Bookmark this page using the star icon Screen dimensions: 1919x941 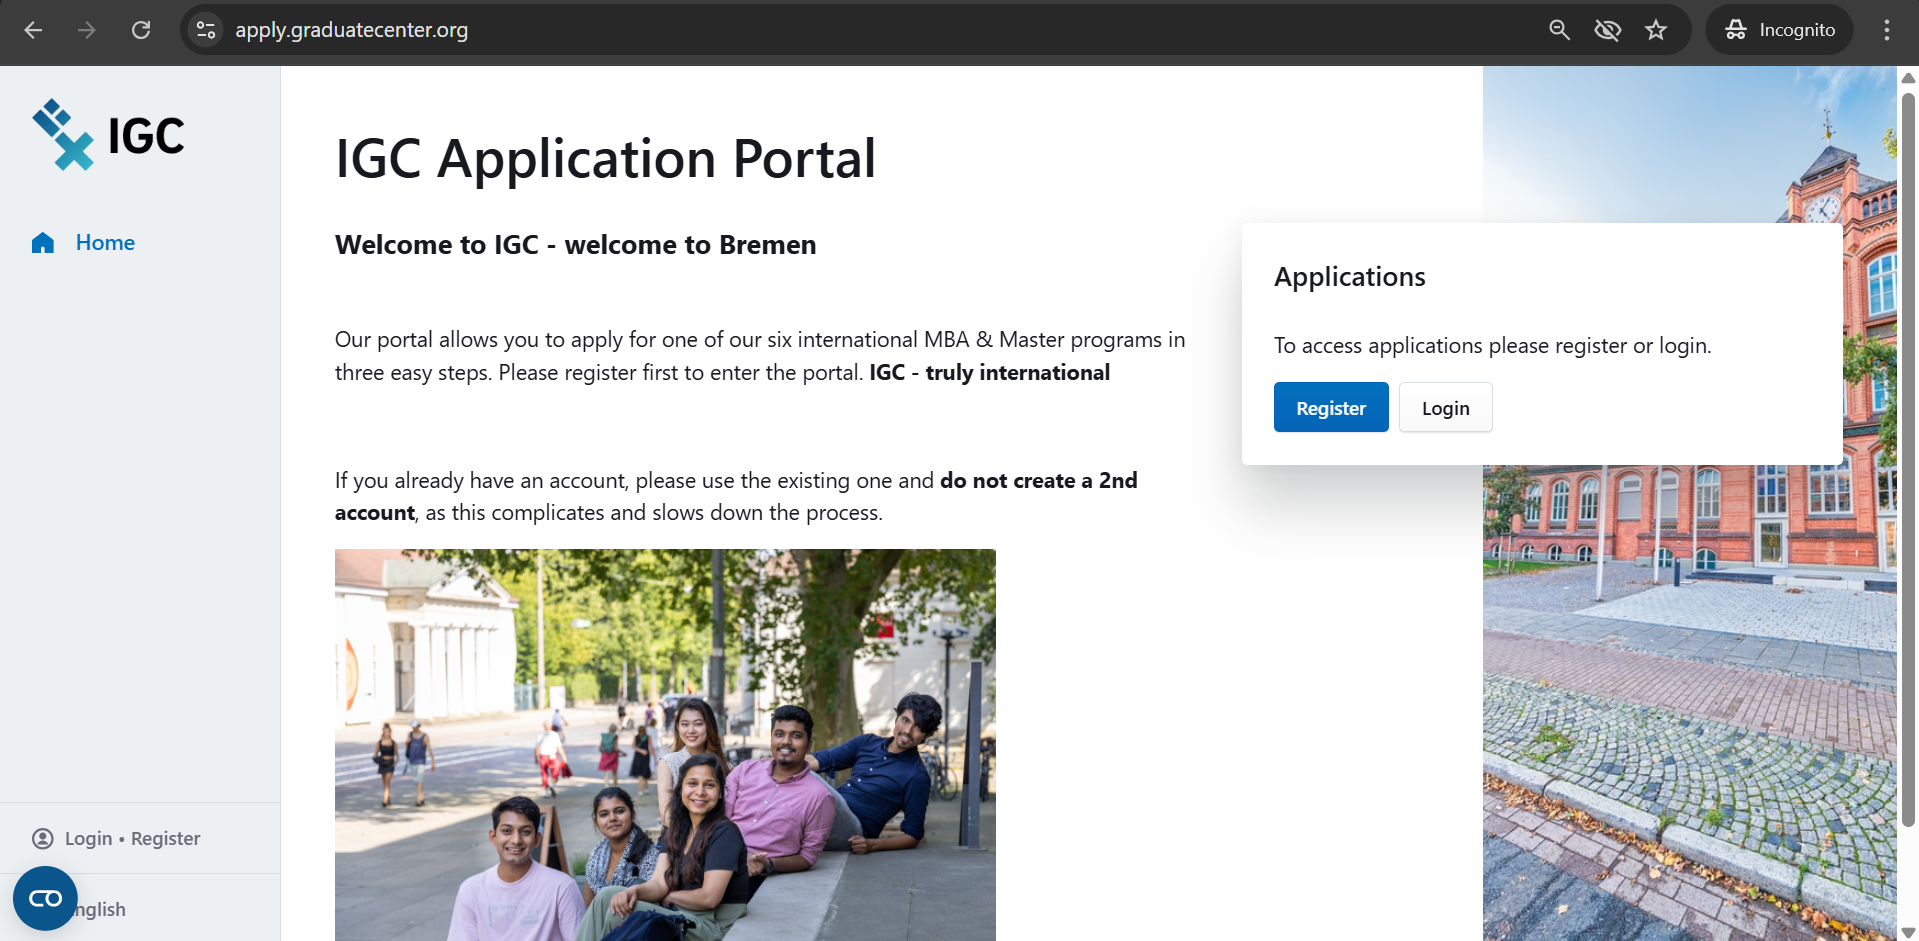tap(1656, 30)
